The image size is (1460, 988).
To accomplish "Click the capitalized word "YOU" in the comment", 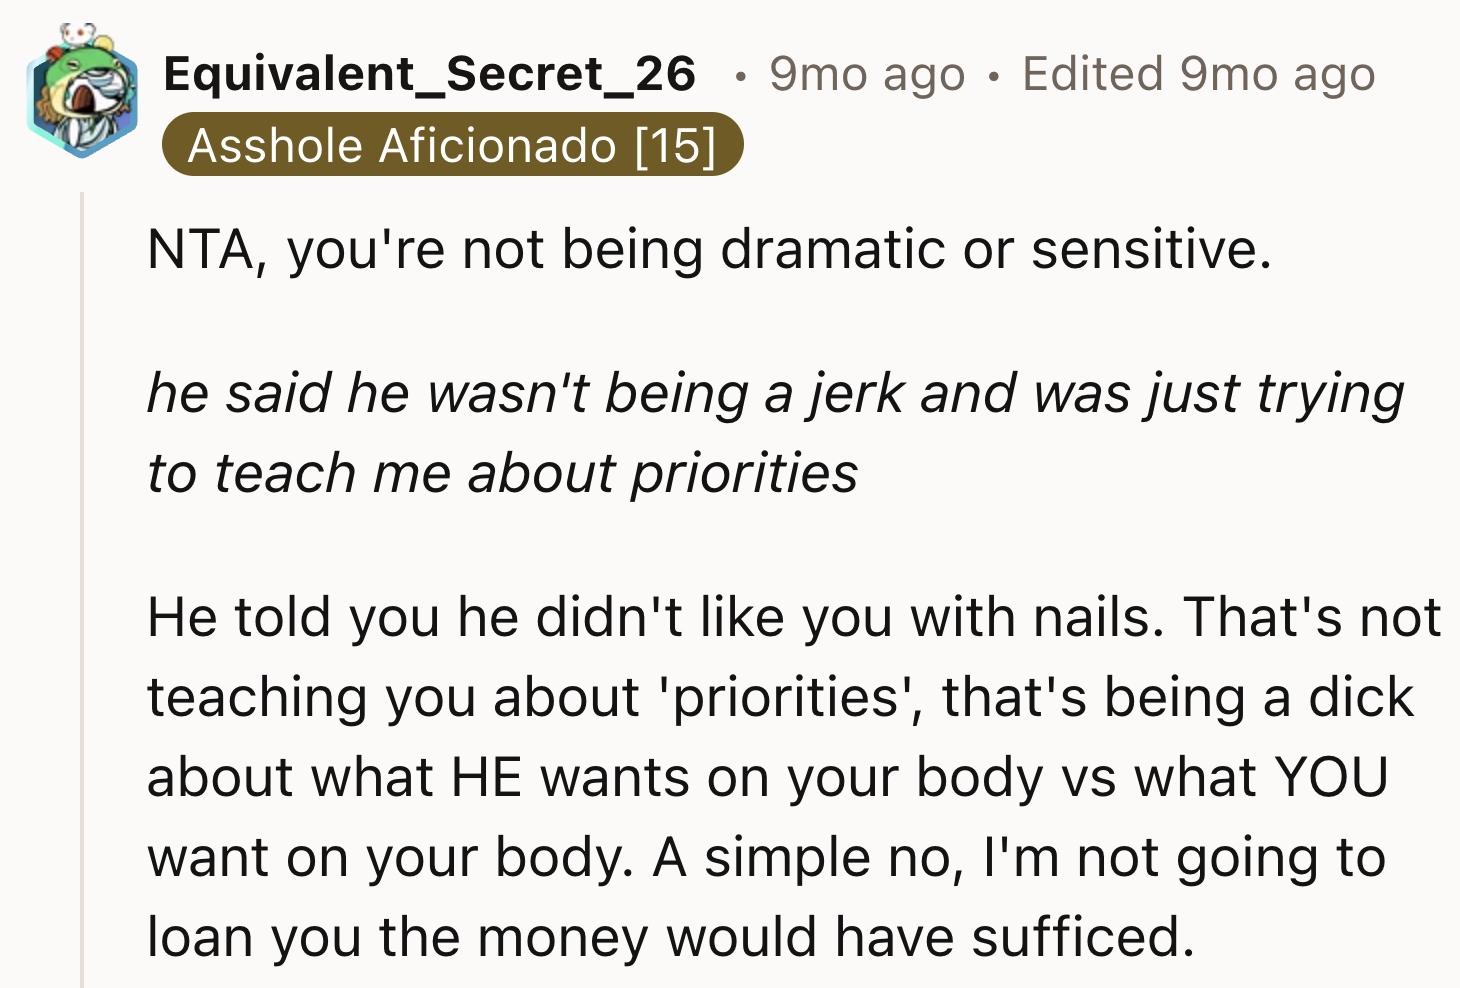I will click(x=1331, y=777).
